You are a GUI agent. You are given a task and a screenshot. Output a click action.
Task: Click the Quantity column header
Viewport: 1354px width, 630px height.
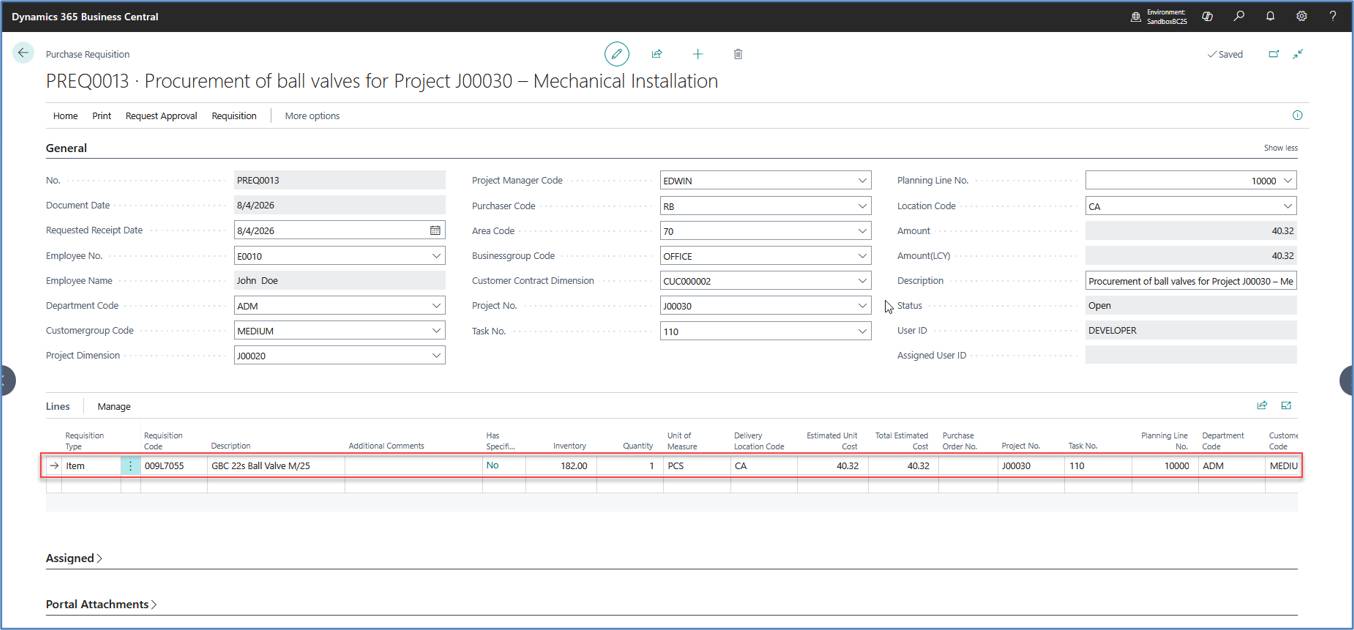click(638, 446)
